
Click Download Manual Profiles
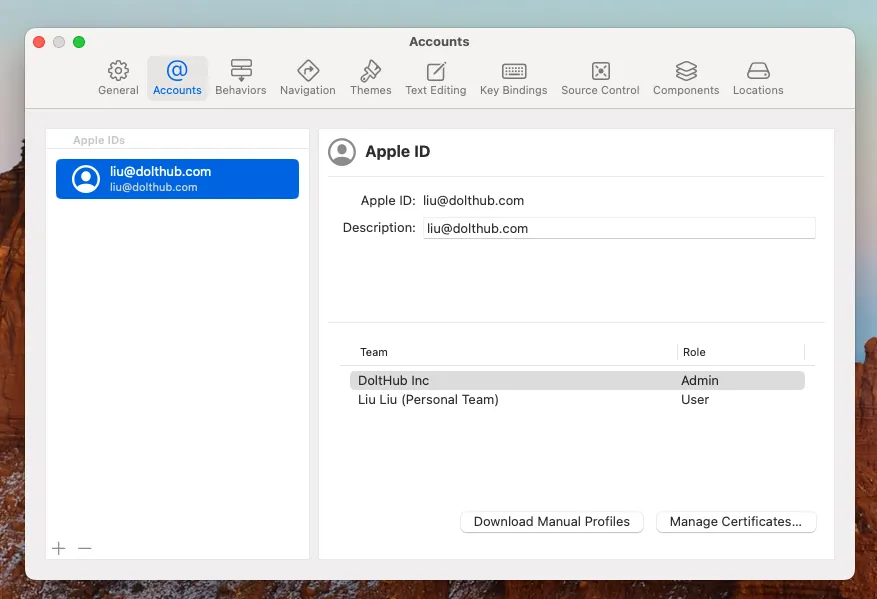tap(551, 521)
